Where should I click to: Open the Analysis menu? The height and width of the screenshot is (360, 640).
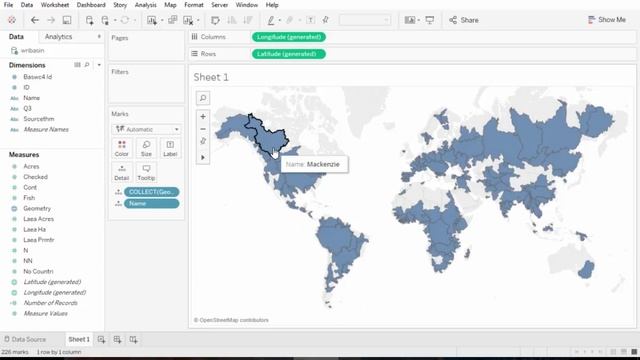click(145, 5)
